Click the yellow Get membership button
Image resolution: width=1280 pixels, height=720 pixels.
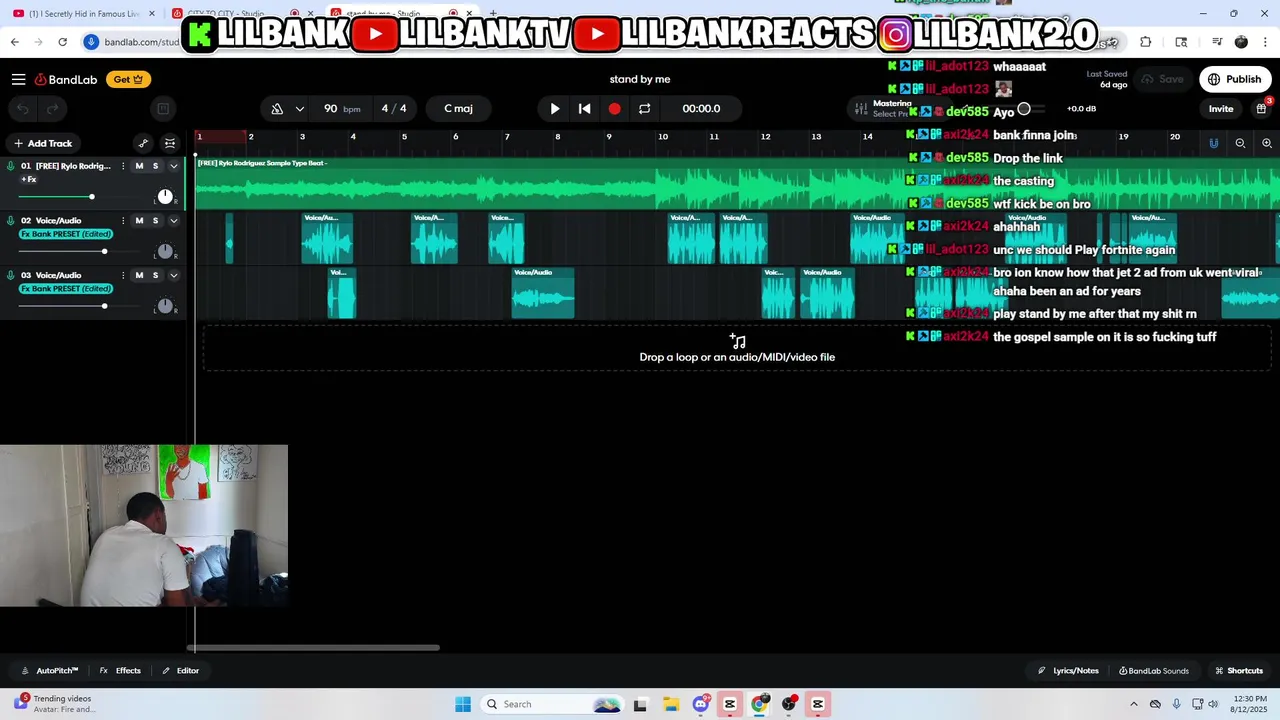(129, 79)
